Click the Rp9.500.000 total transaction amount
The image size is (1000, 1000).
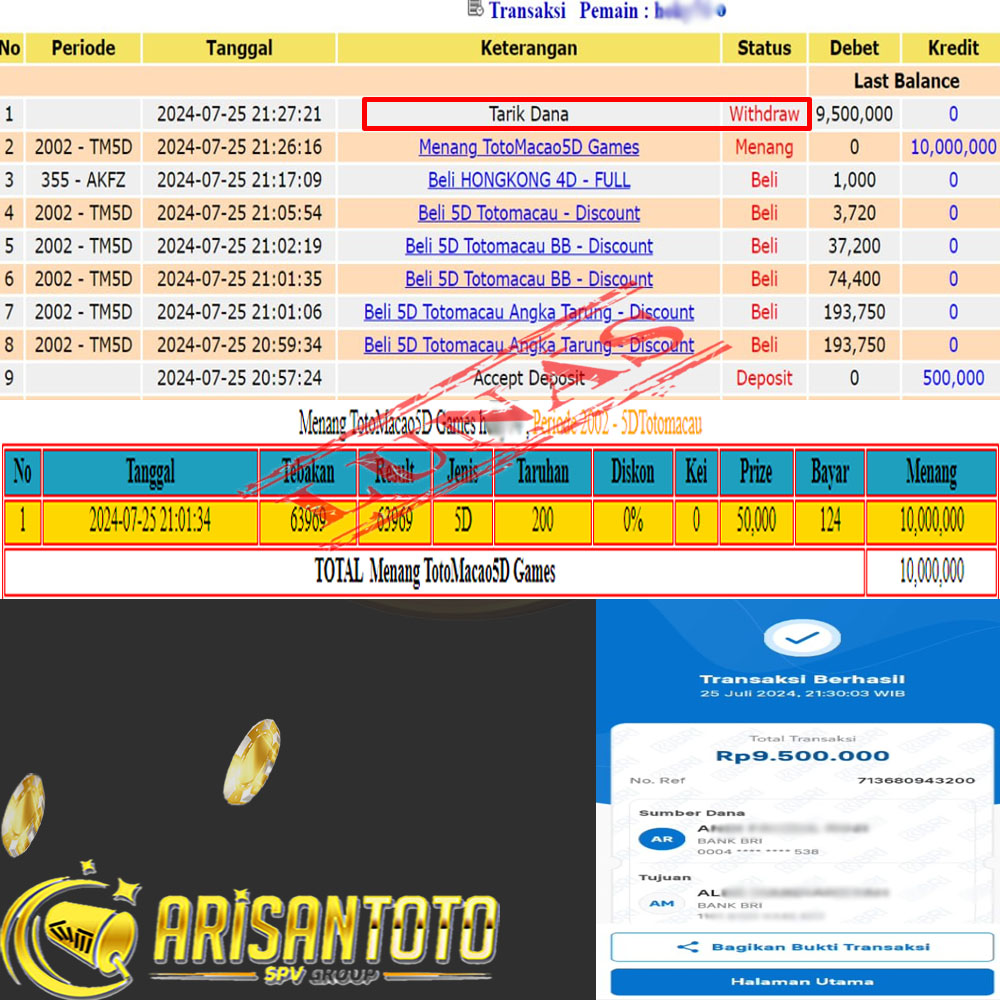pyautogui.click(x=802, y=756)
